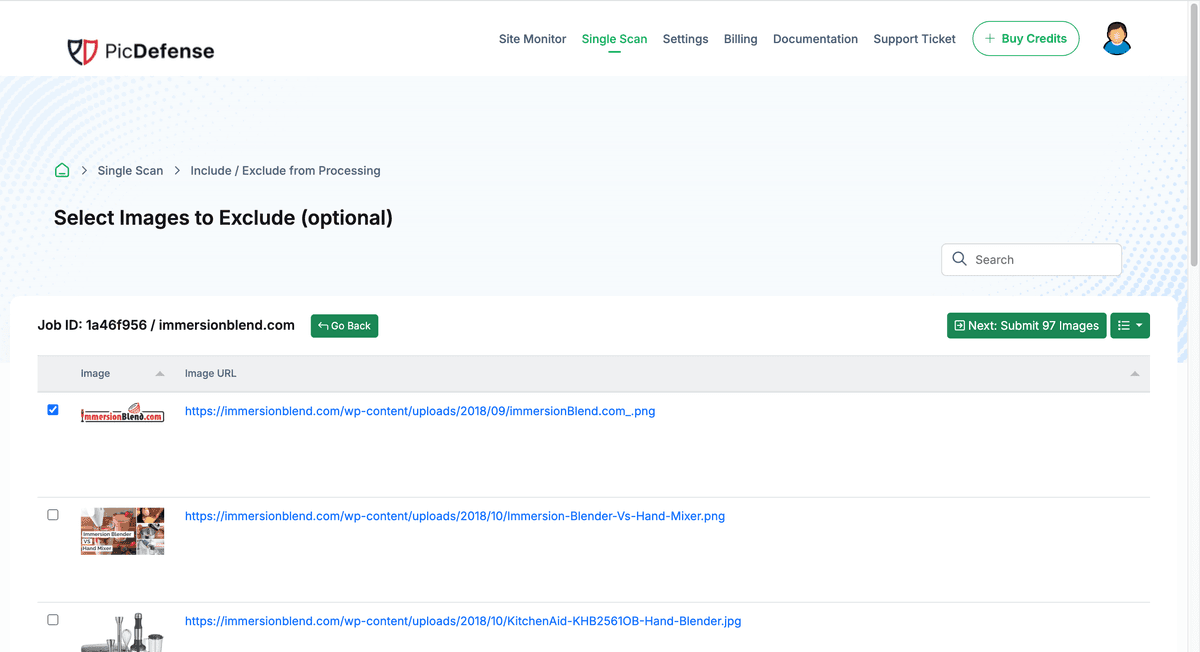
Task: Open the Site Monitor page
Action: tap(533, 39)
